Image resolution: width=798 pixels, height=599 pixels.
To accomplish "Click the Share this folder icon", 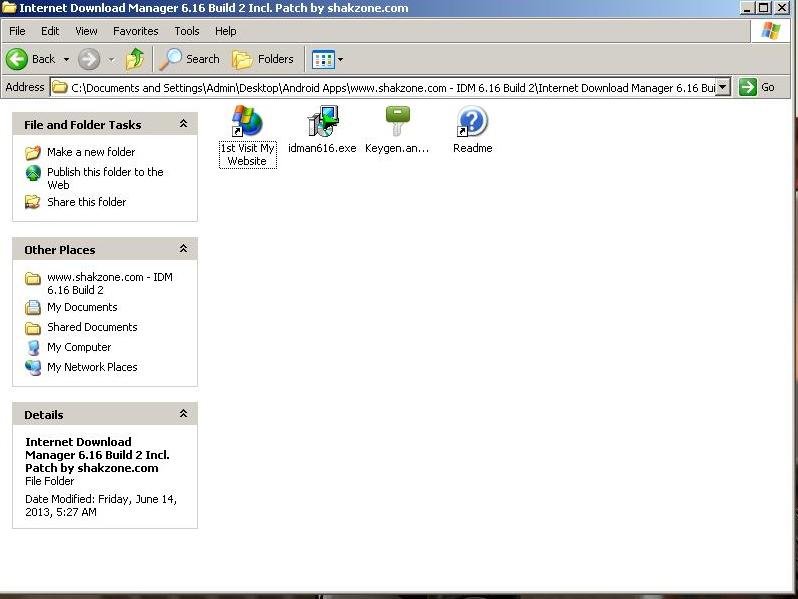I will pyautogui.click(x=33, y=202).
